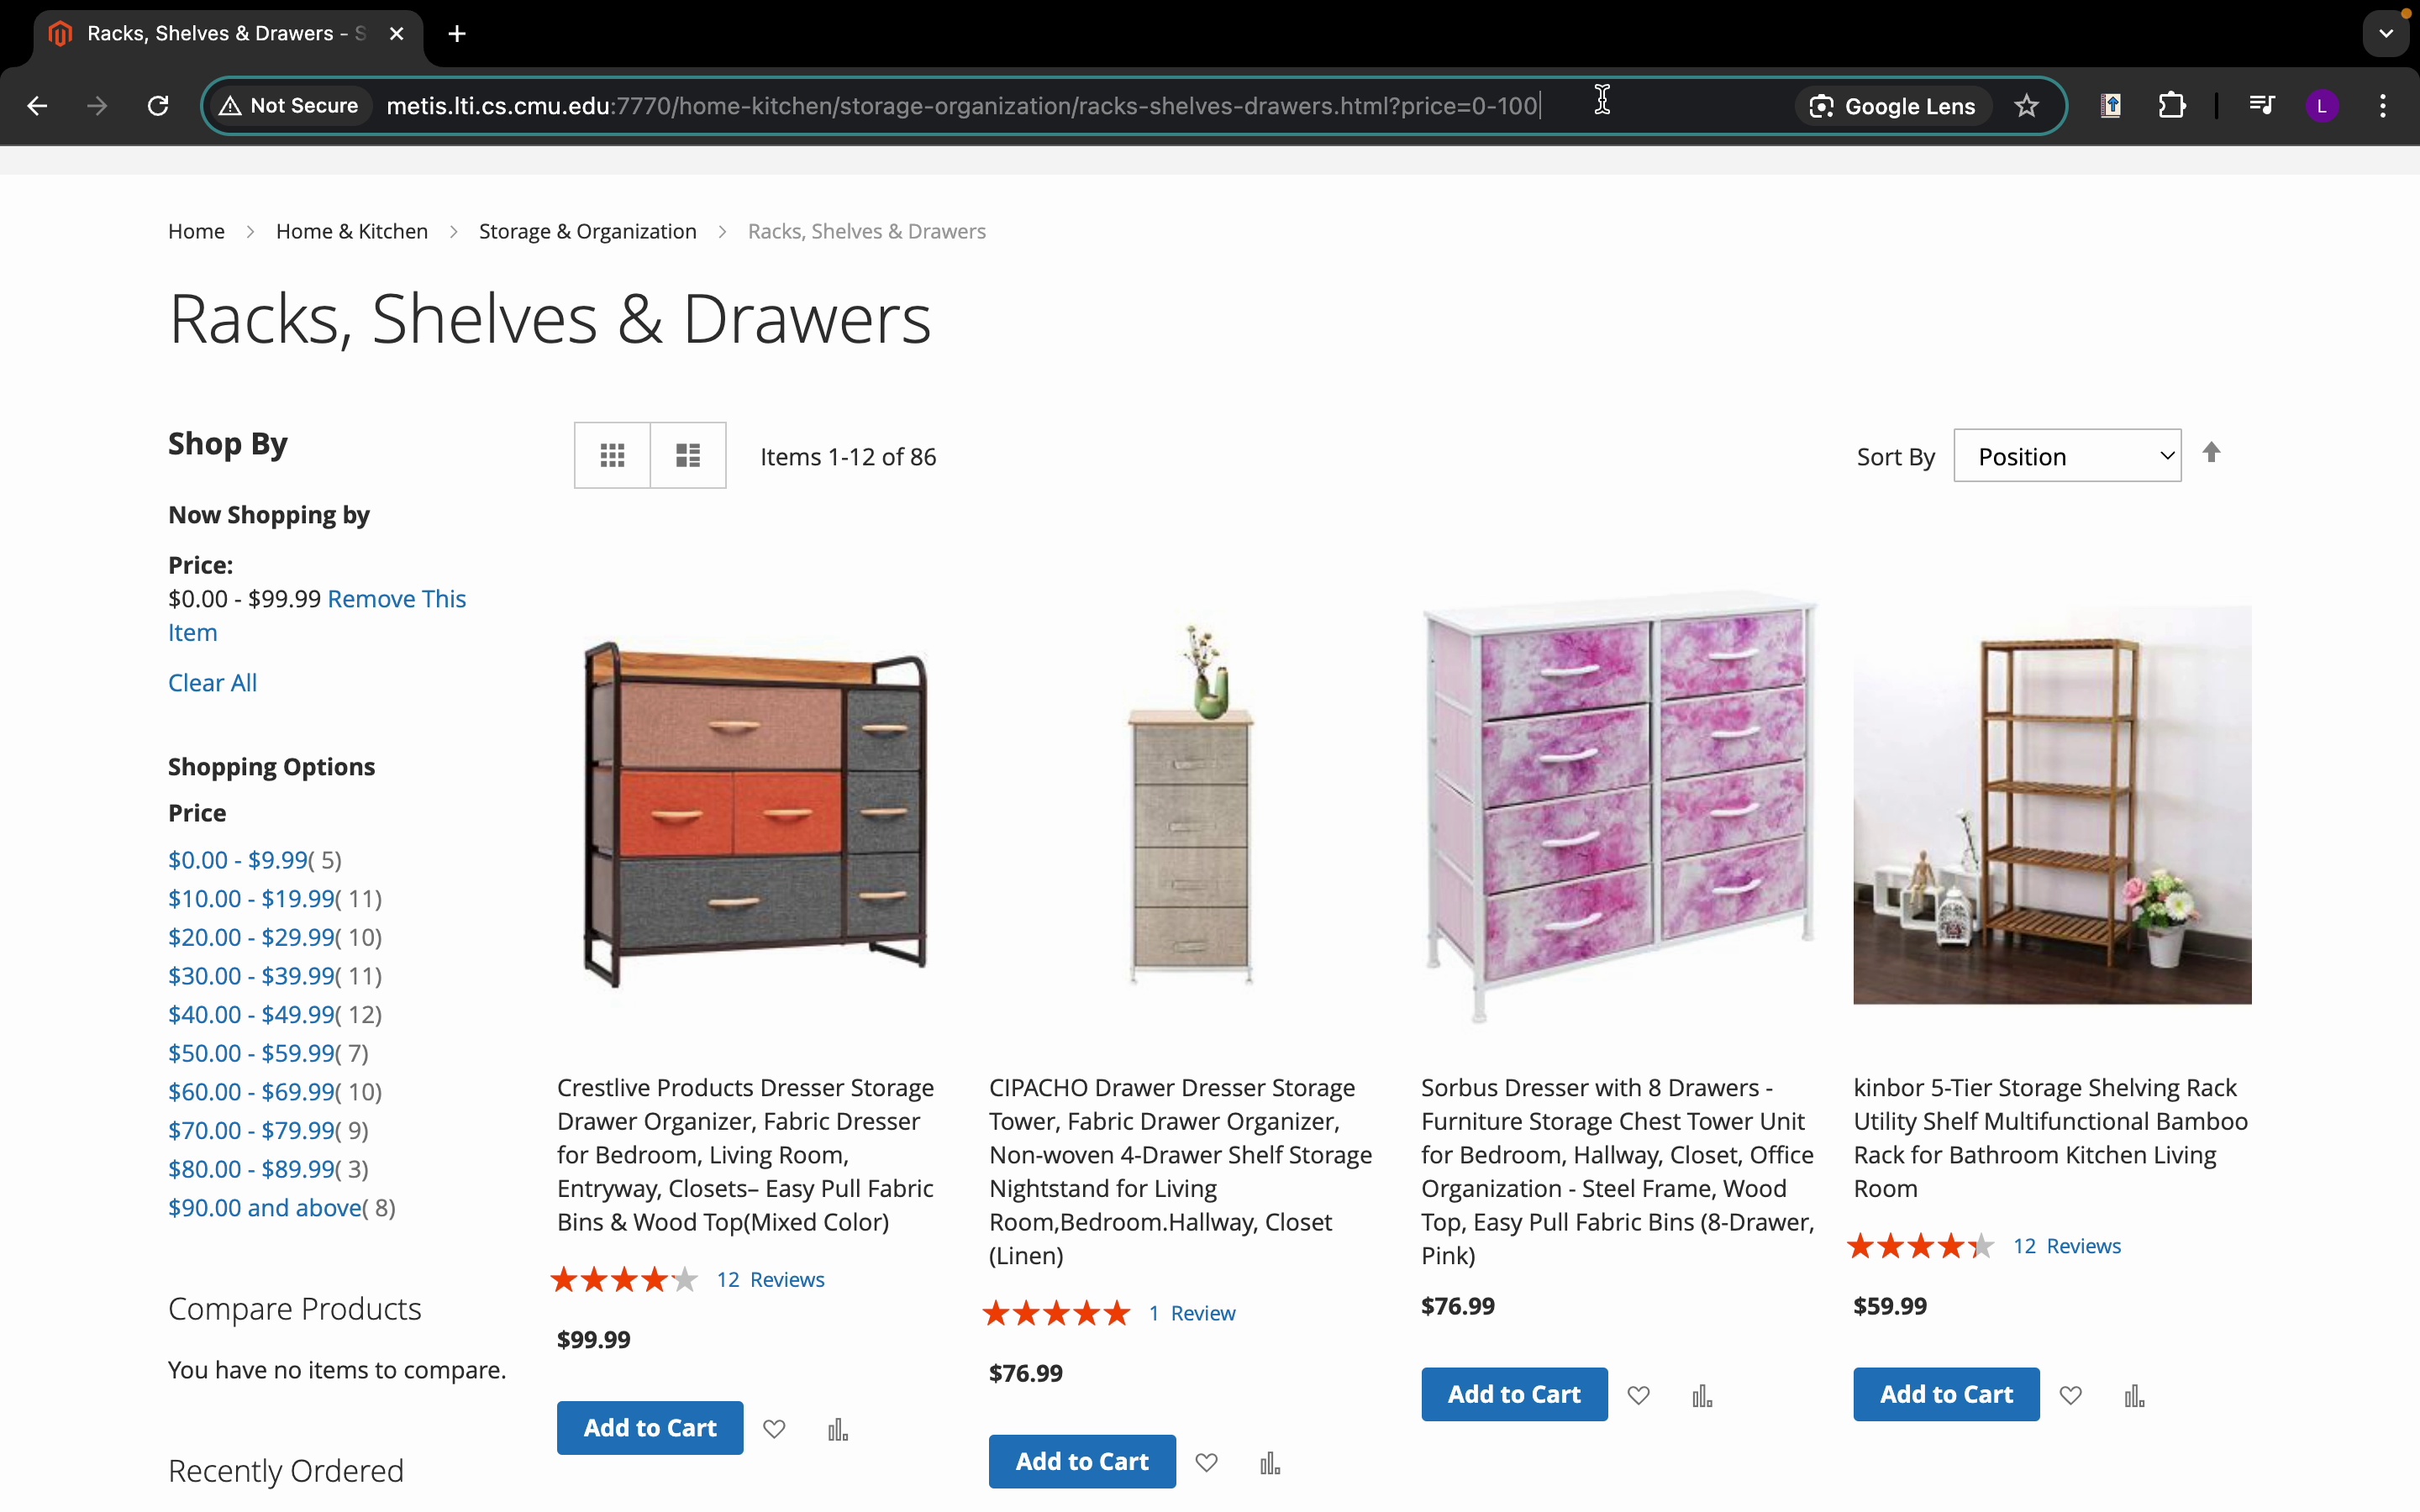2420x1512 pixels.
Task: Open Chrome extensions puzzle icon
Action: [x=2171, y=106]
